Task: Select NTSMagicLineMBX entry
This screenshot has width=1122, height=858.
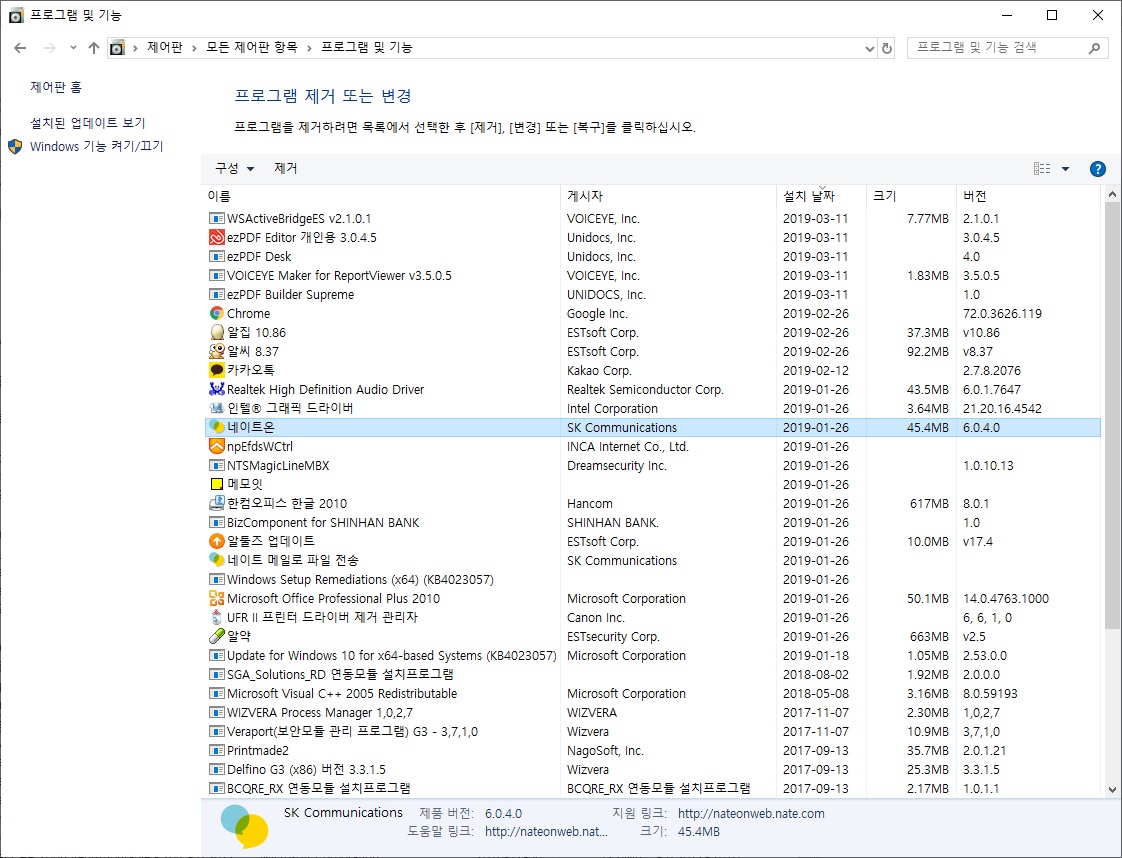Action: 653,466
